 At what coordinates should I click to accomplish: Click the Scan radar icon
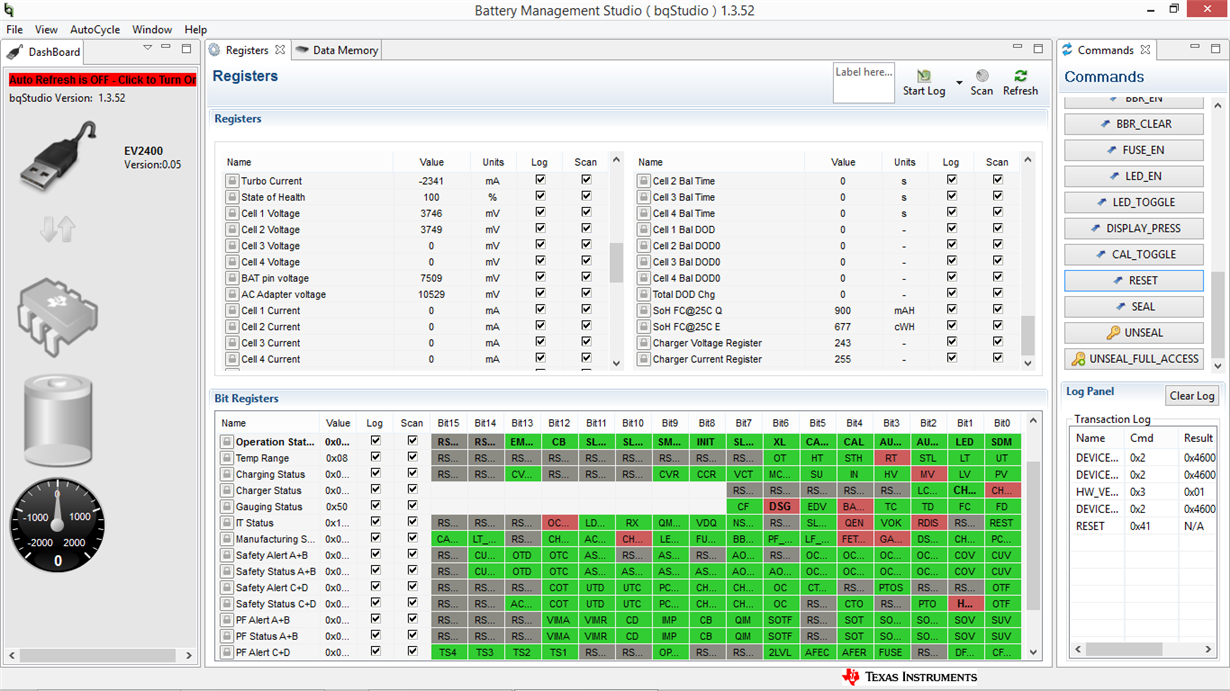pyautogui.click(x=982, y=75)
